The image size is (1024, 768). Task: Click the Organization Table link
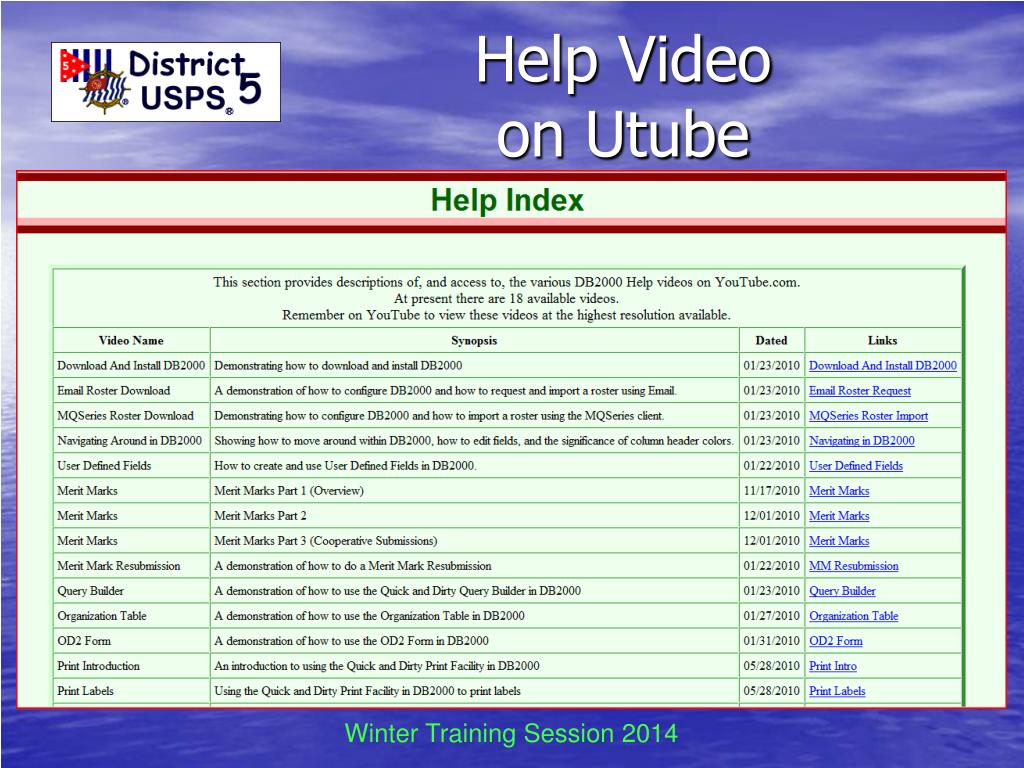[x=854, y=616]
